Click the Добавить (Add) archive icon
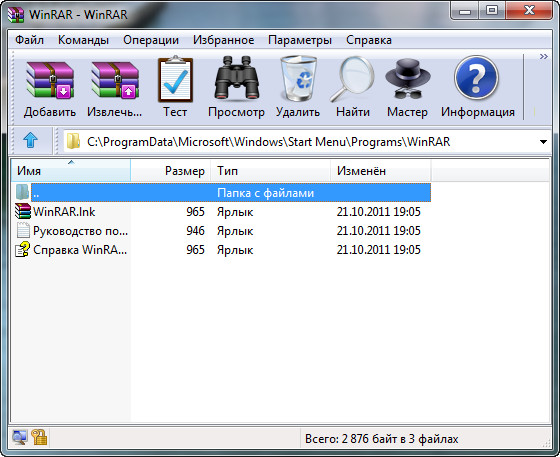This screenshot has height=457, width=560. coord(50,79)
